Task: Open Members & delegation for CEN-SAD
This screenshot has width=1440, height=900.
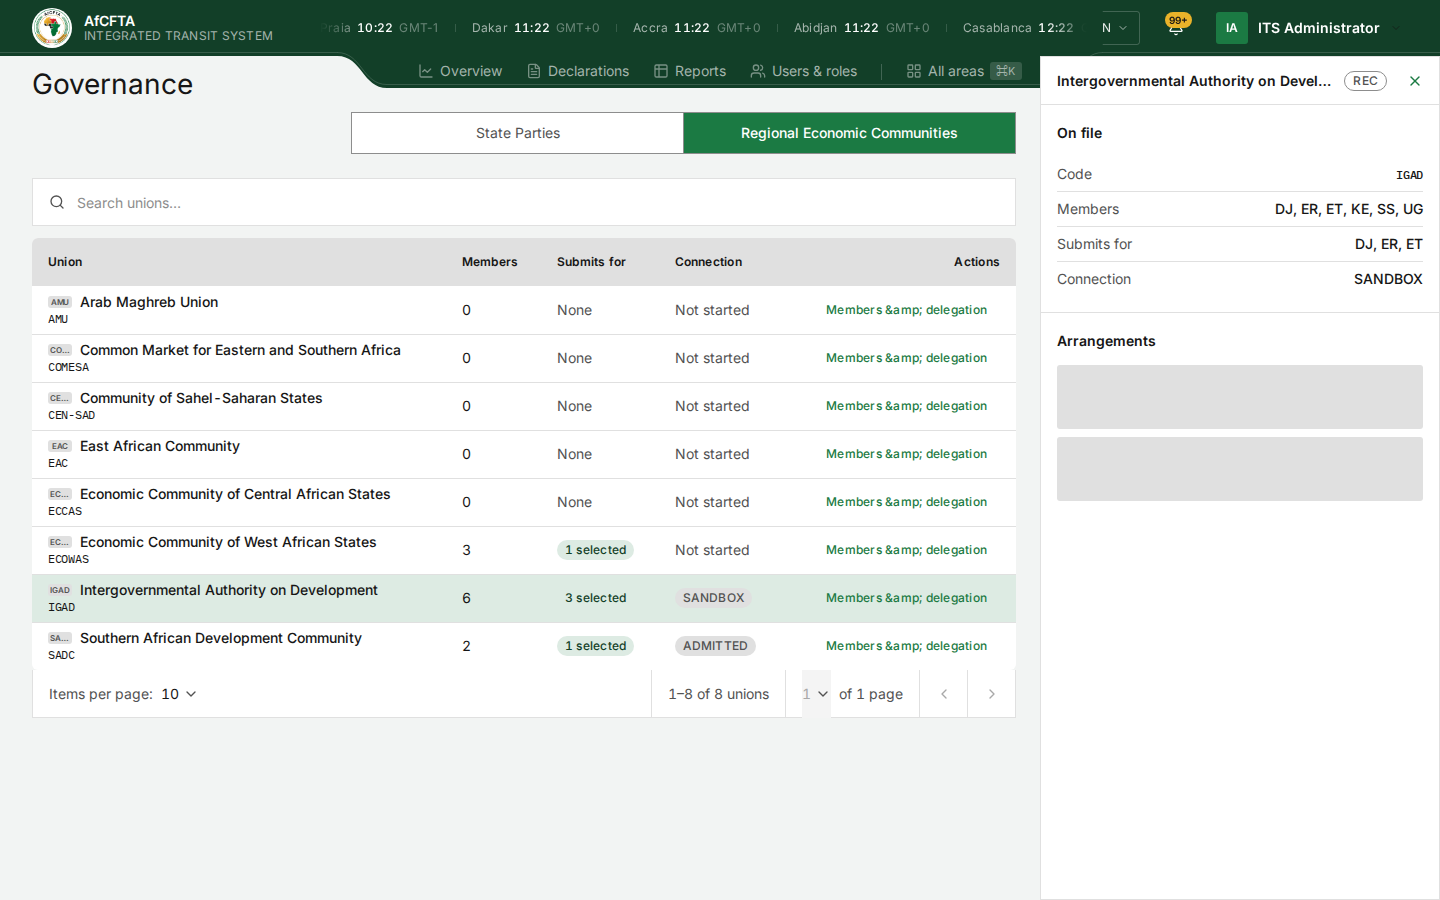Action: point(906,406)
